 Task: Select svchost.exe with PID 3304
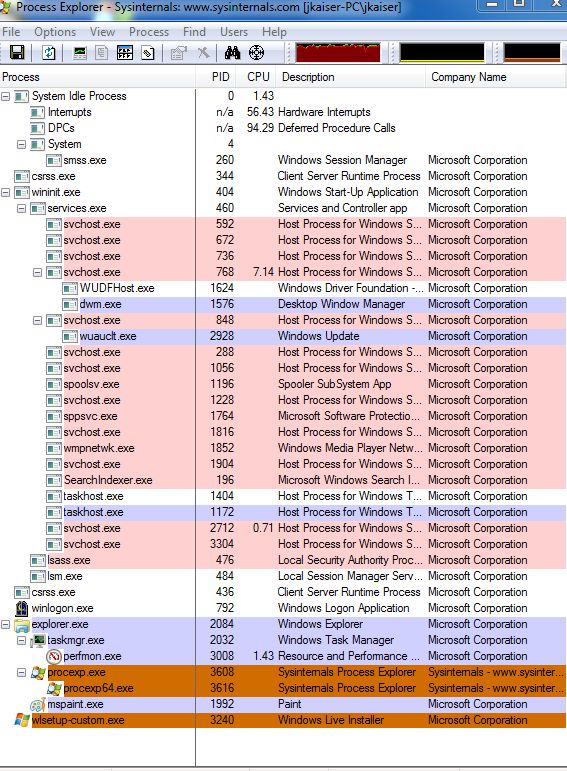(x=283, y=544)
